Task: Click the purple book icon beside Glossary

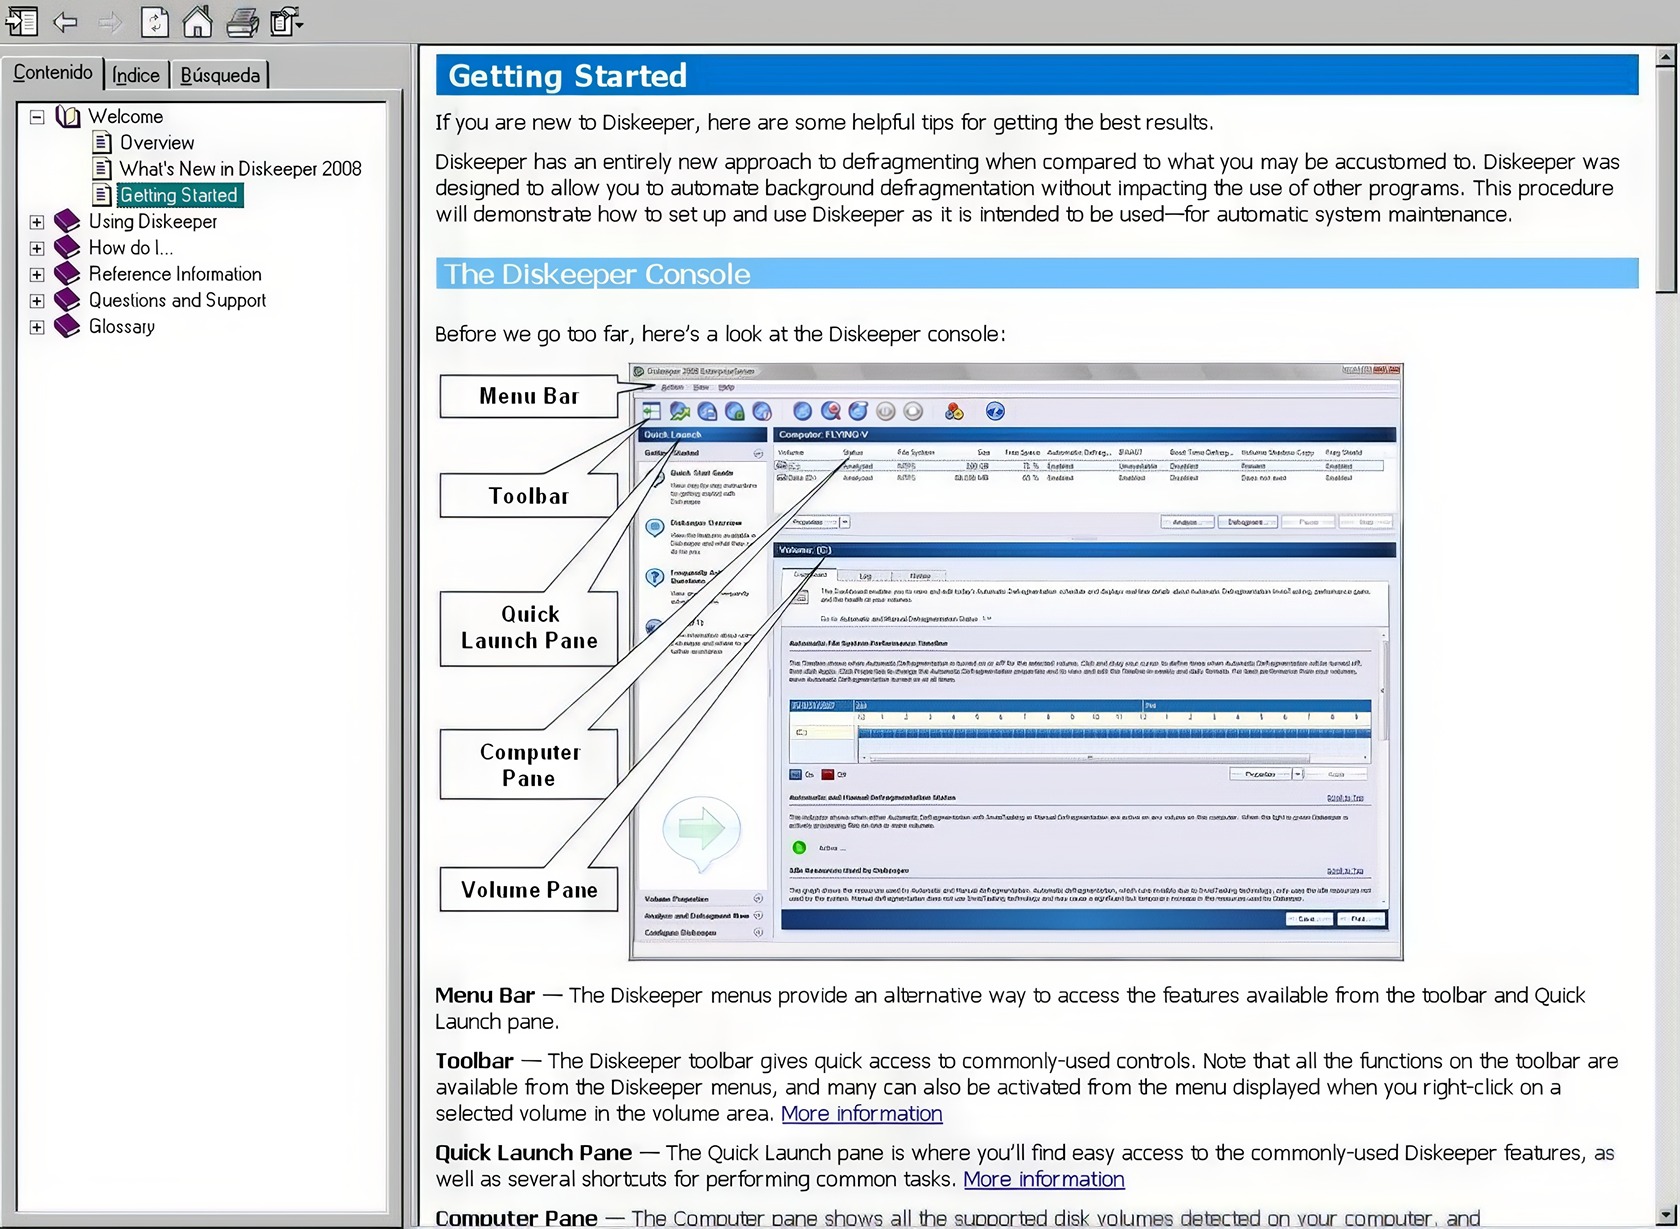Action: pyautogui.click(x=67, y=327)
